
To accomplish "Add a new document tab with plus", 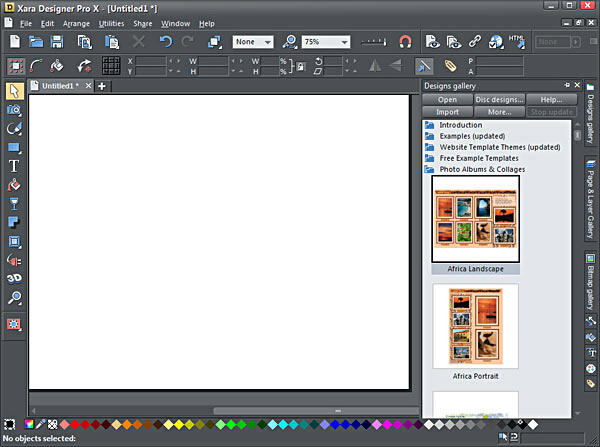I will tap(102, 86).
